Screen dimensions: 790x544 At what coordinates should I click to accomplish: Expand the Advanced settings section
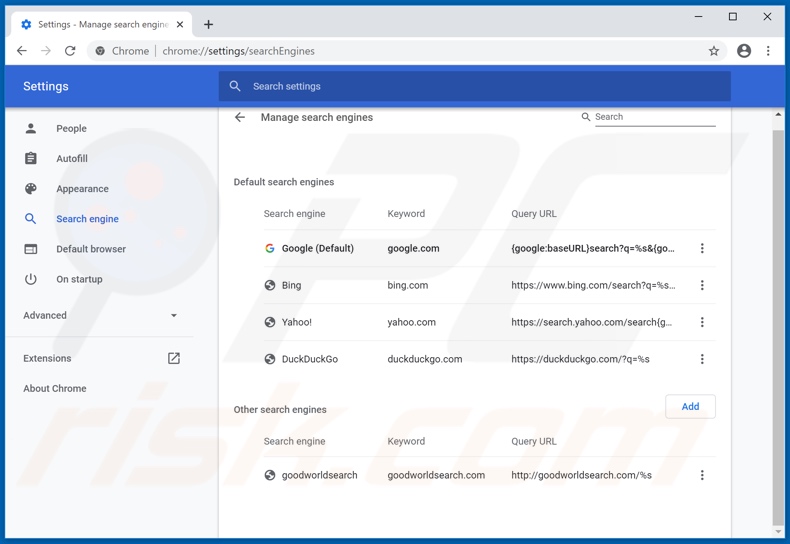pos(100,315)
